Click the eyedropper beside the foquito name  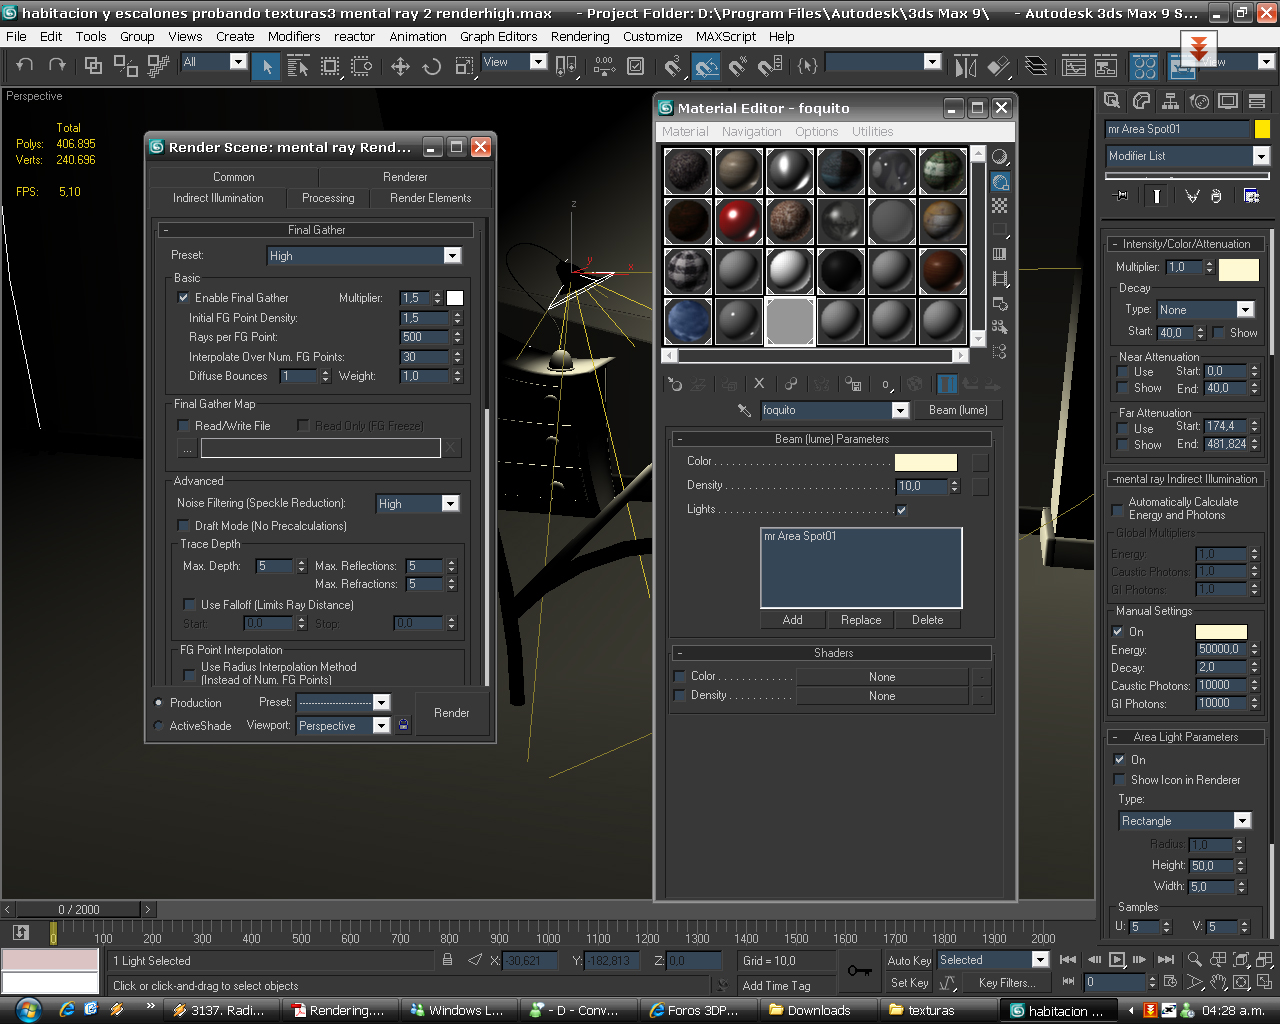744,410
